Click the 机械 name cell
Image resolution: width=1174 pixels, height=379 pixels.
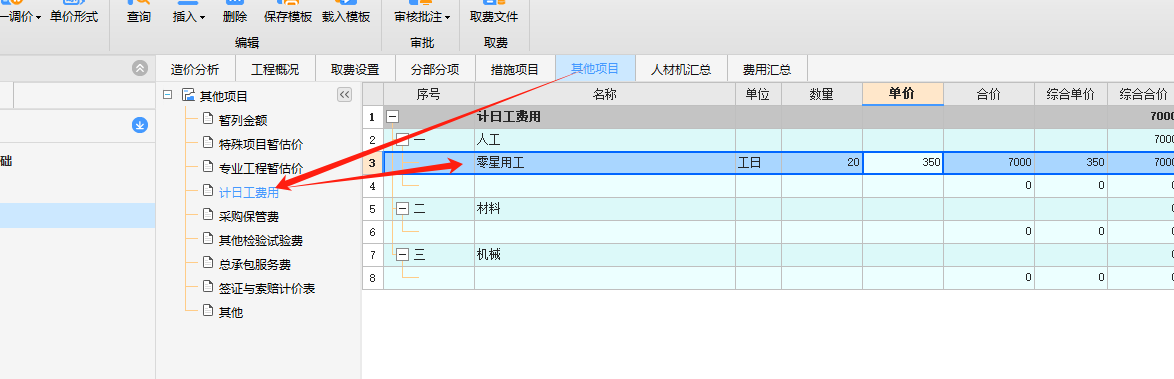(605, 255)
